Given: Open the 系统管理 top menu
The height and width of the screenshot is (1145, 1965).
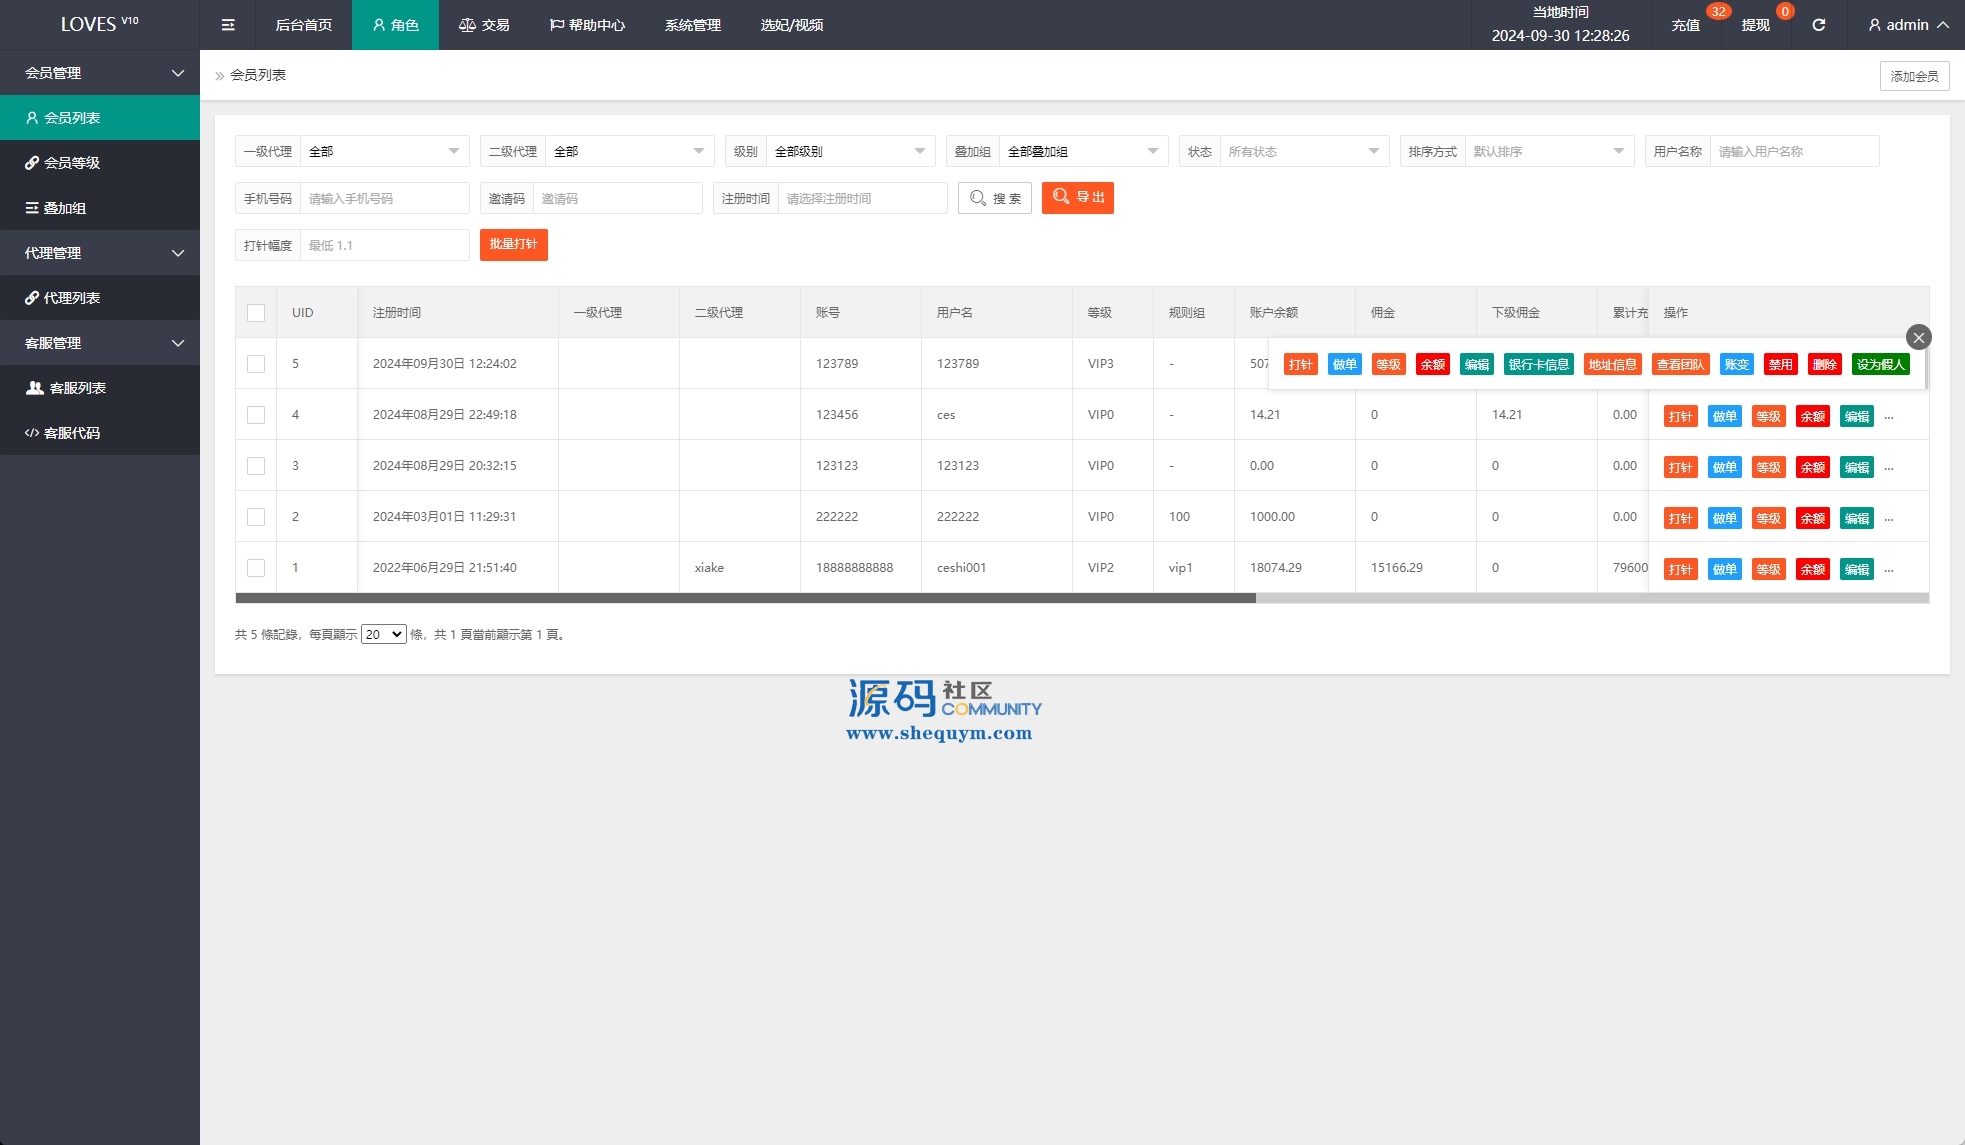Looking at the screenshot, I should click(x=692, y=25).
